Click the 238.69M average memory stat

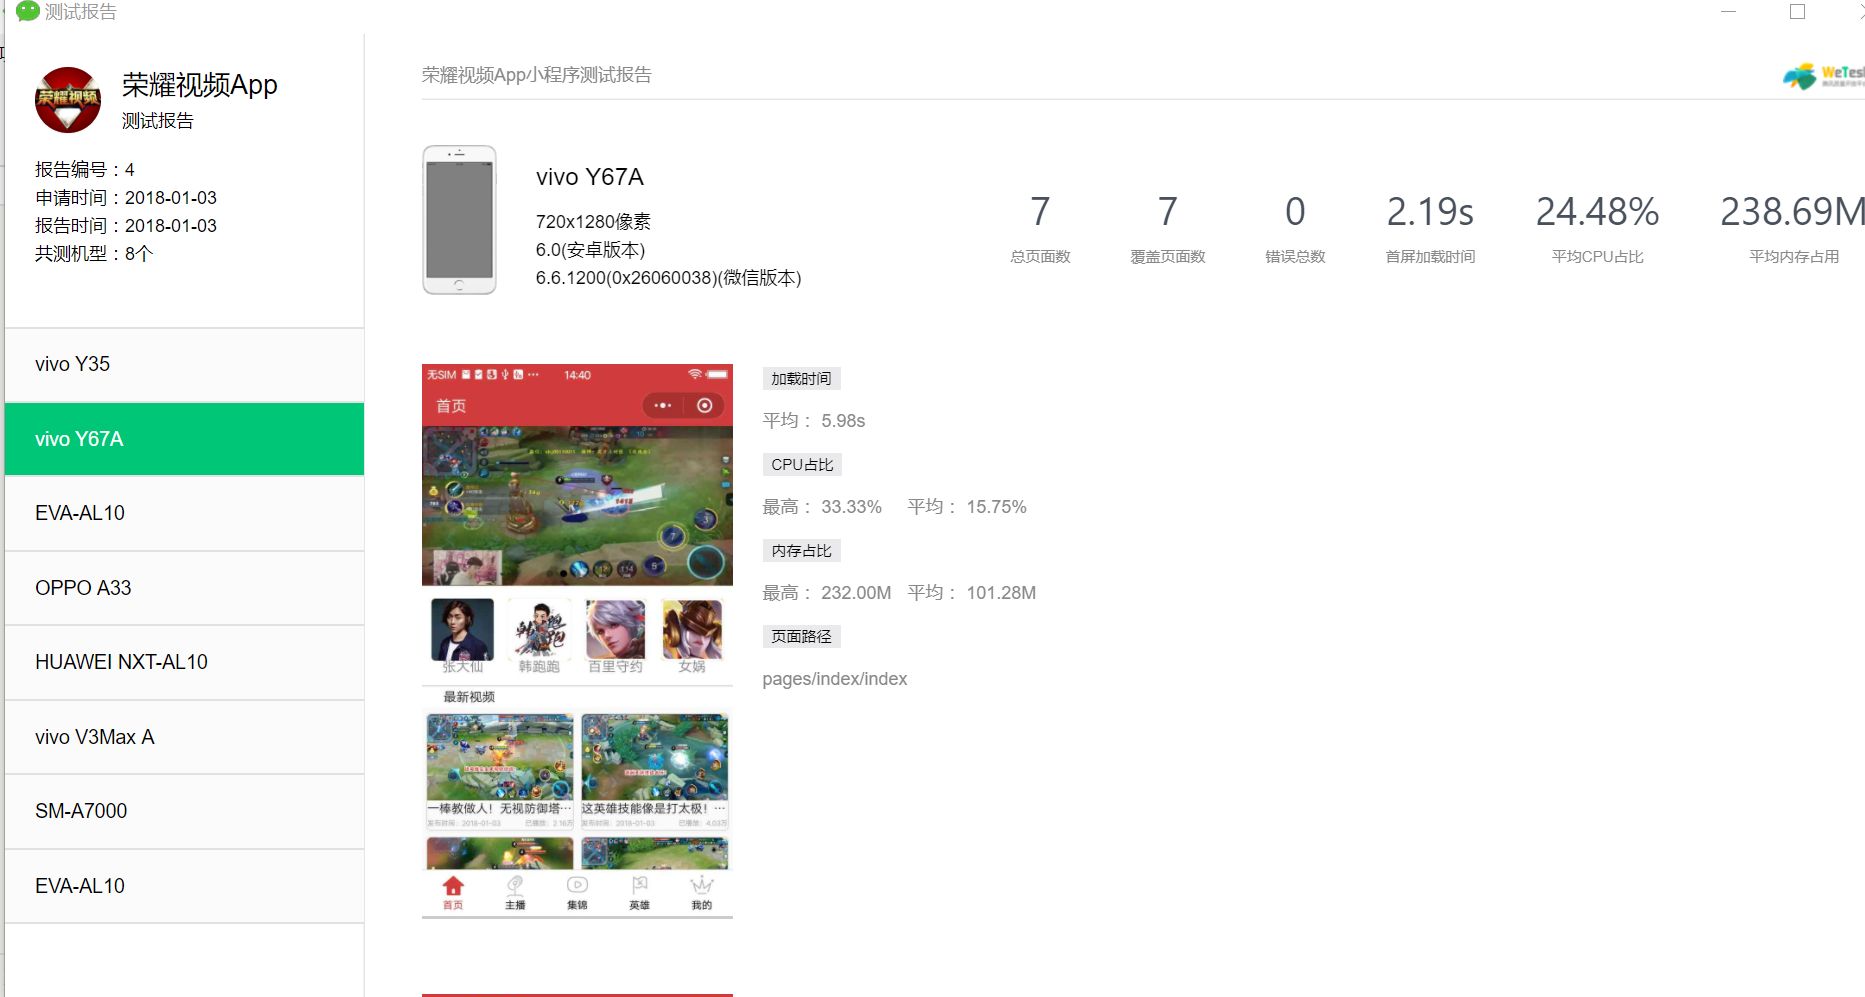(x=1792, y=212)
